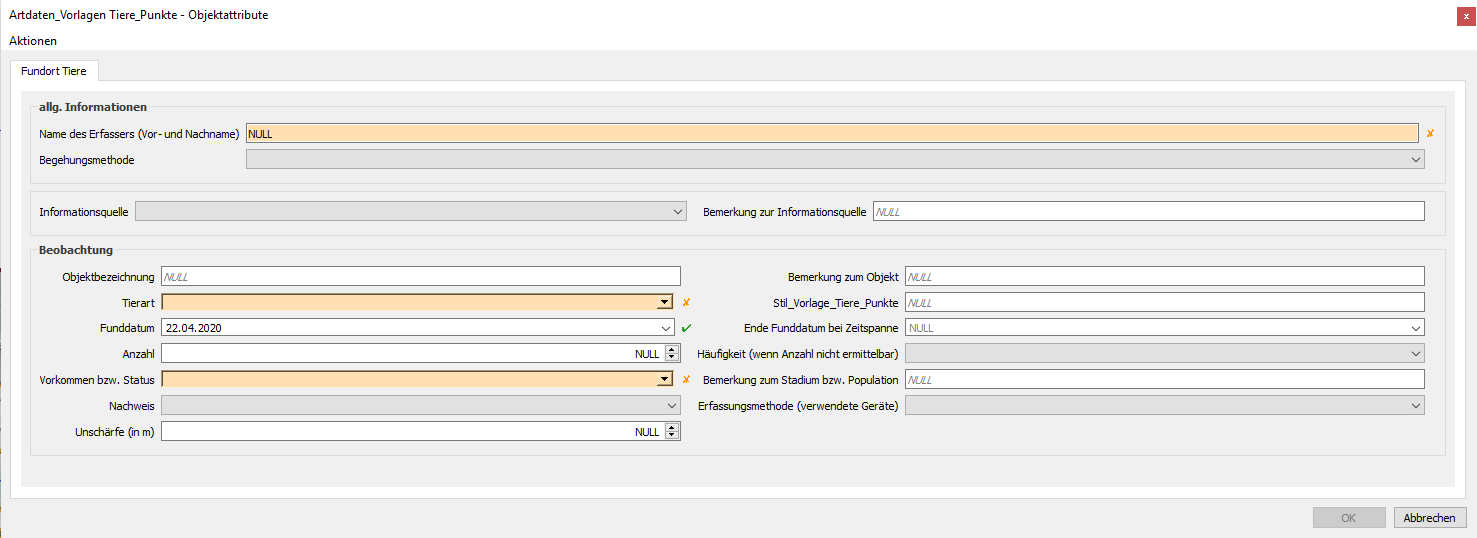Open the Nachweis dropdown
Screen dimensions: 1477x538
point(671,406)
